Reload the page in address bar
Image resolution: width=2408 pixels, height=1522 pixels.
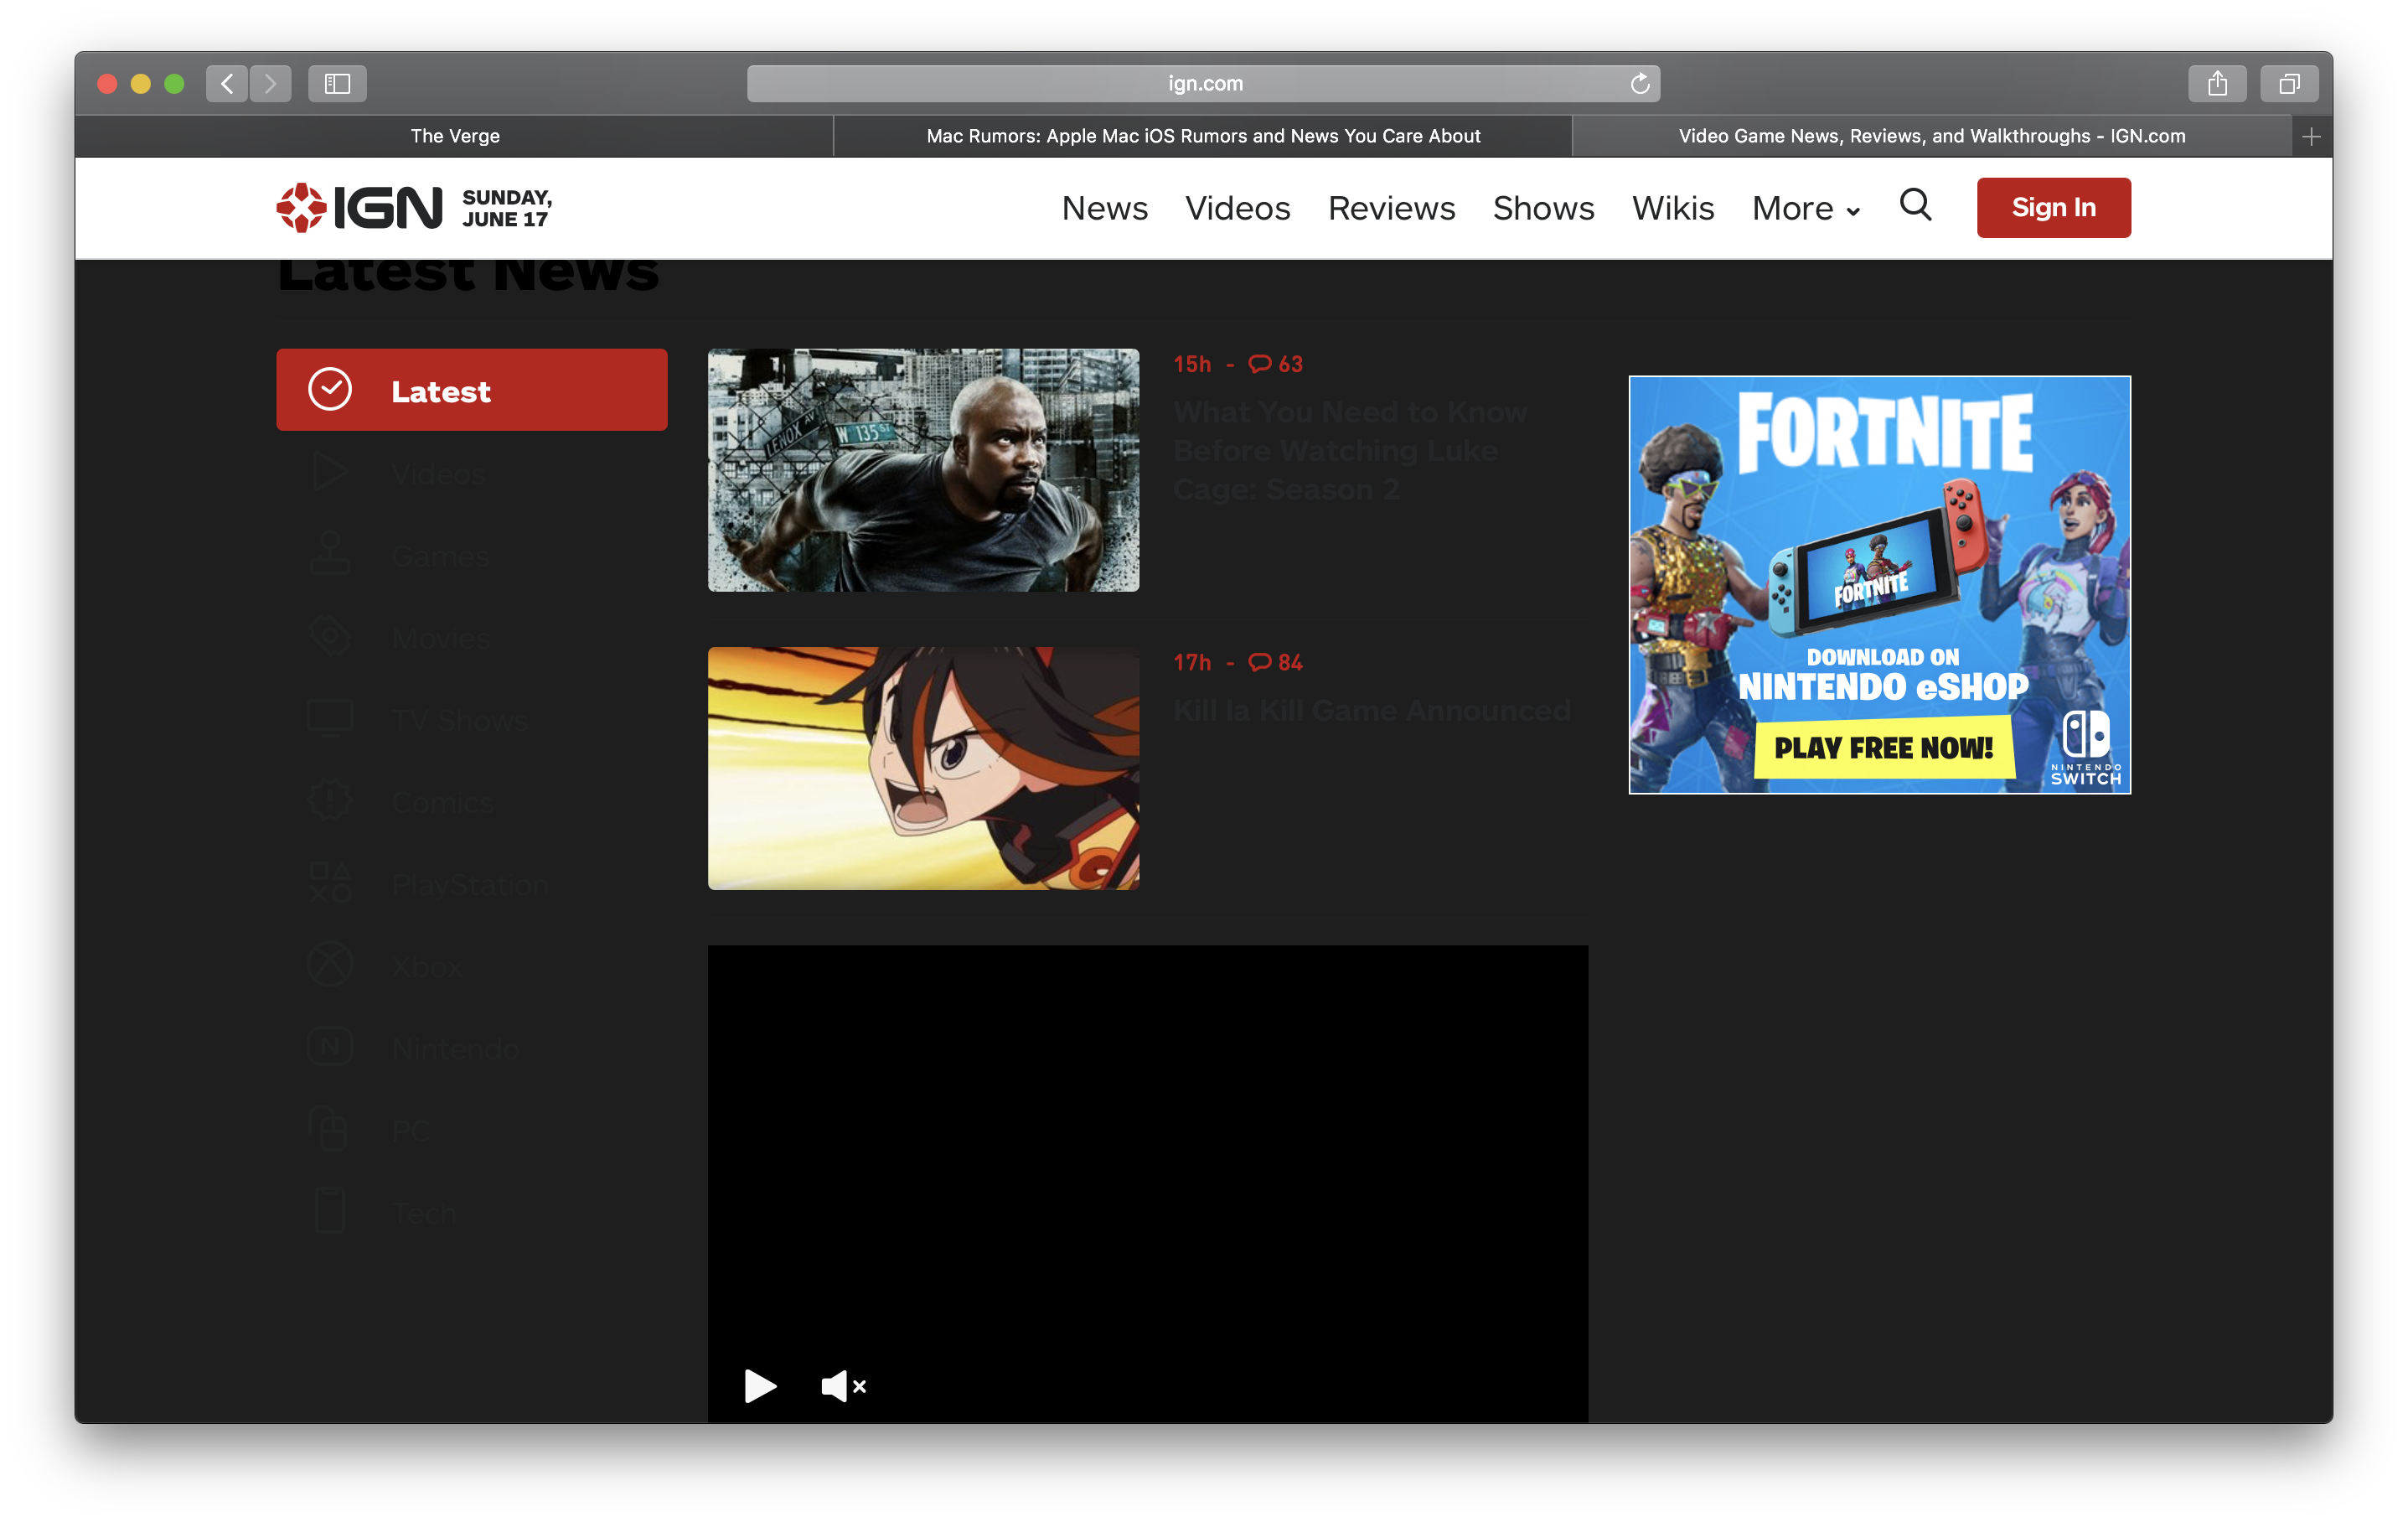1639,84
